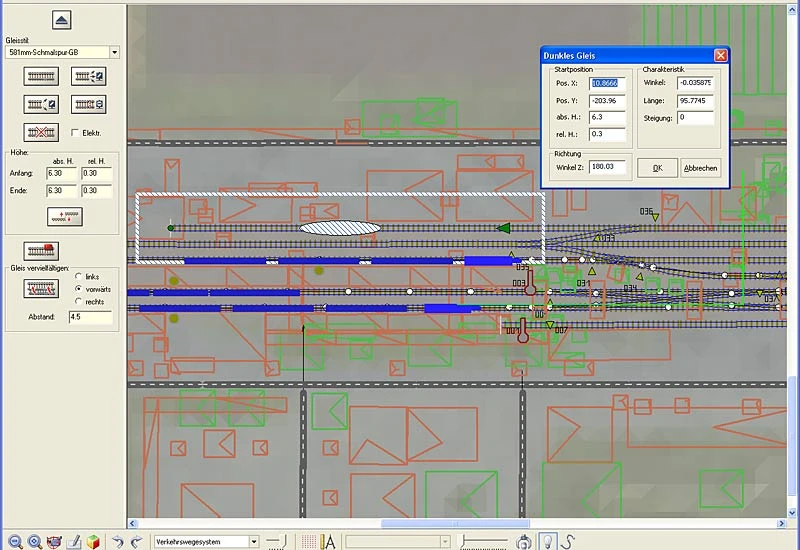This screenshot has height=550, width=800.
Task: Undo the last action
Action: (118, 541)
